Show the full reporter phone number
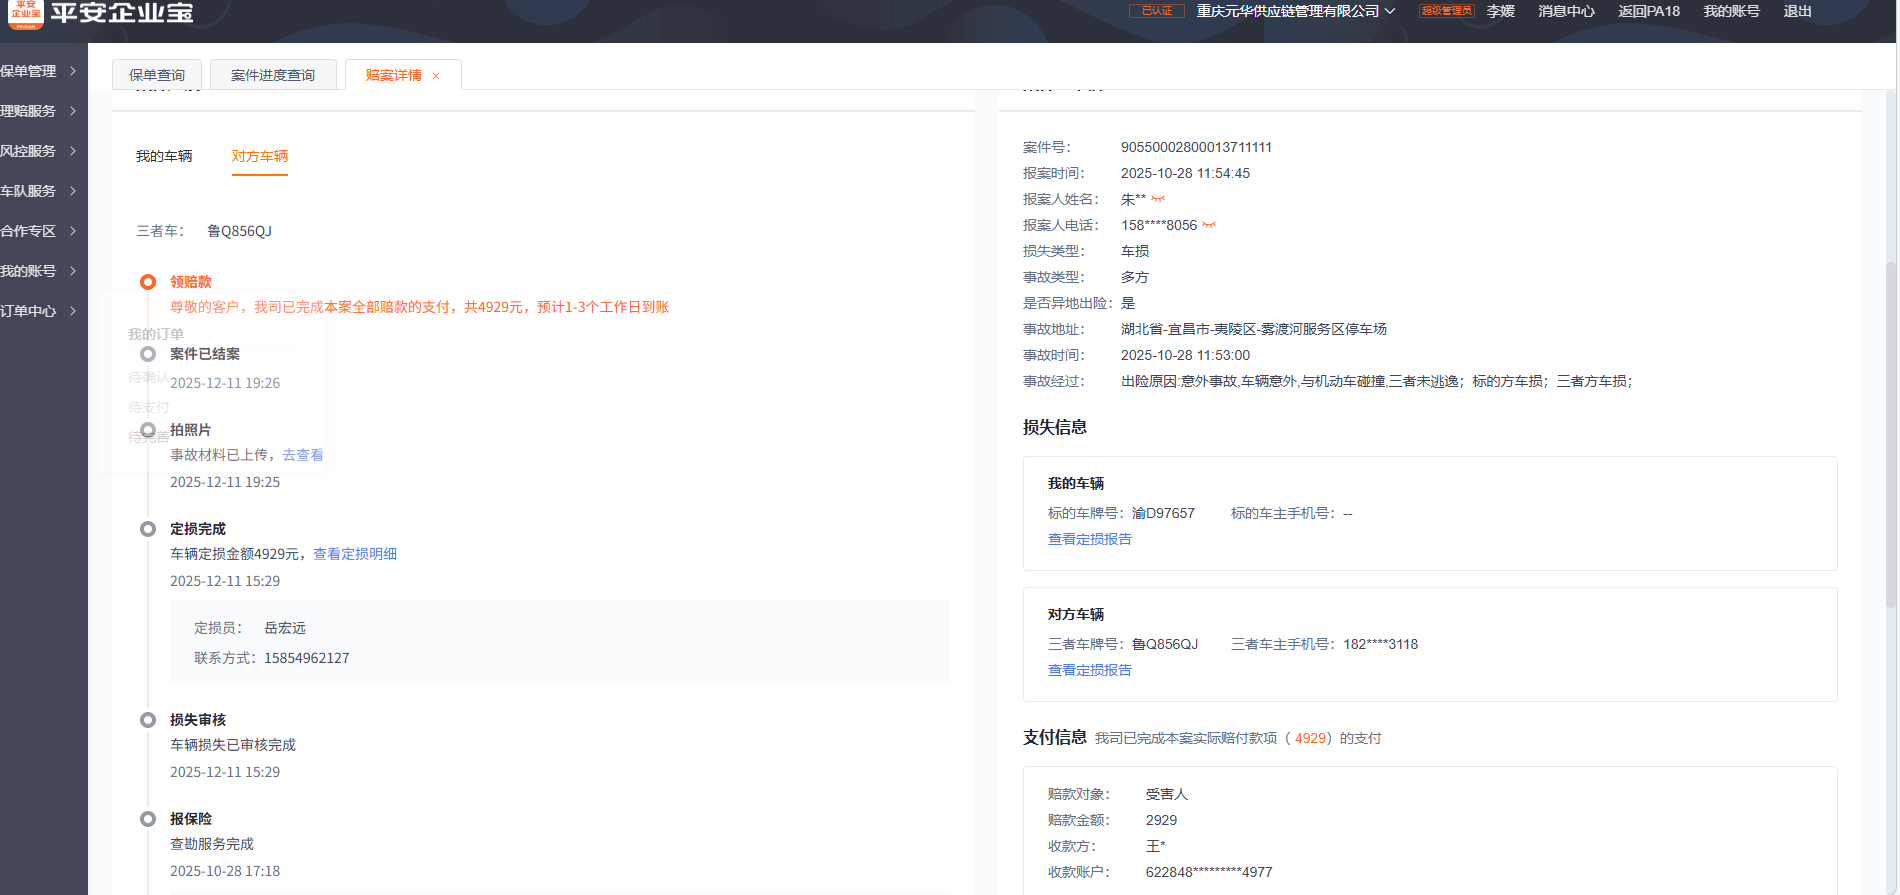Screen dimensions: 1900x895 pos(1209,225)
